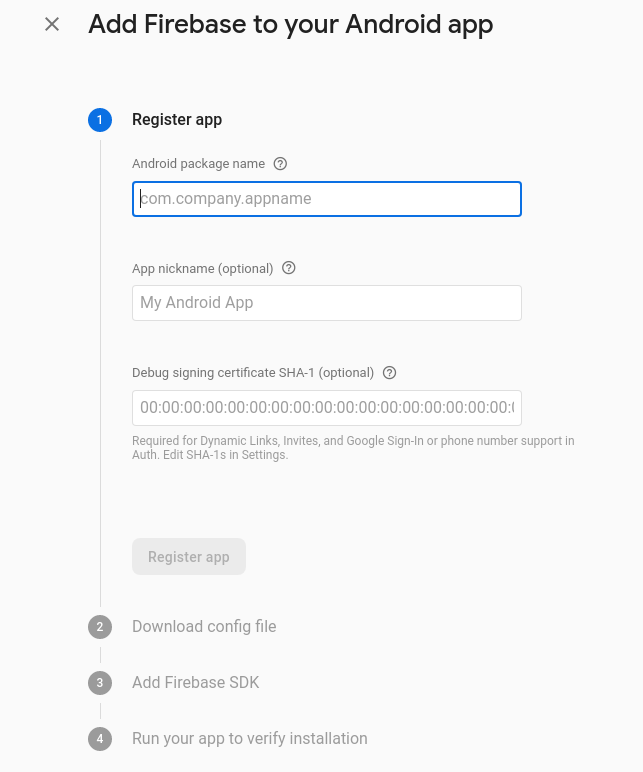Click the Android package name label
Screen dimensions: 643x772
(x=198, y=164)
